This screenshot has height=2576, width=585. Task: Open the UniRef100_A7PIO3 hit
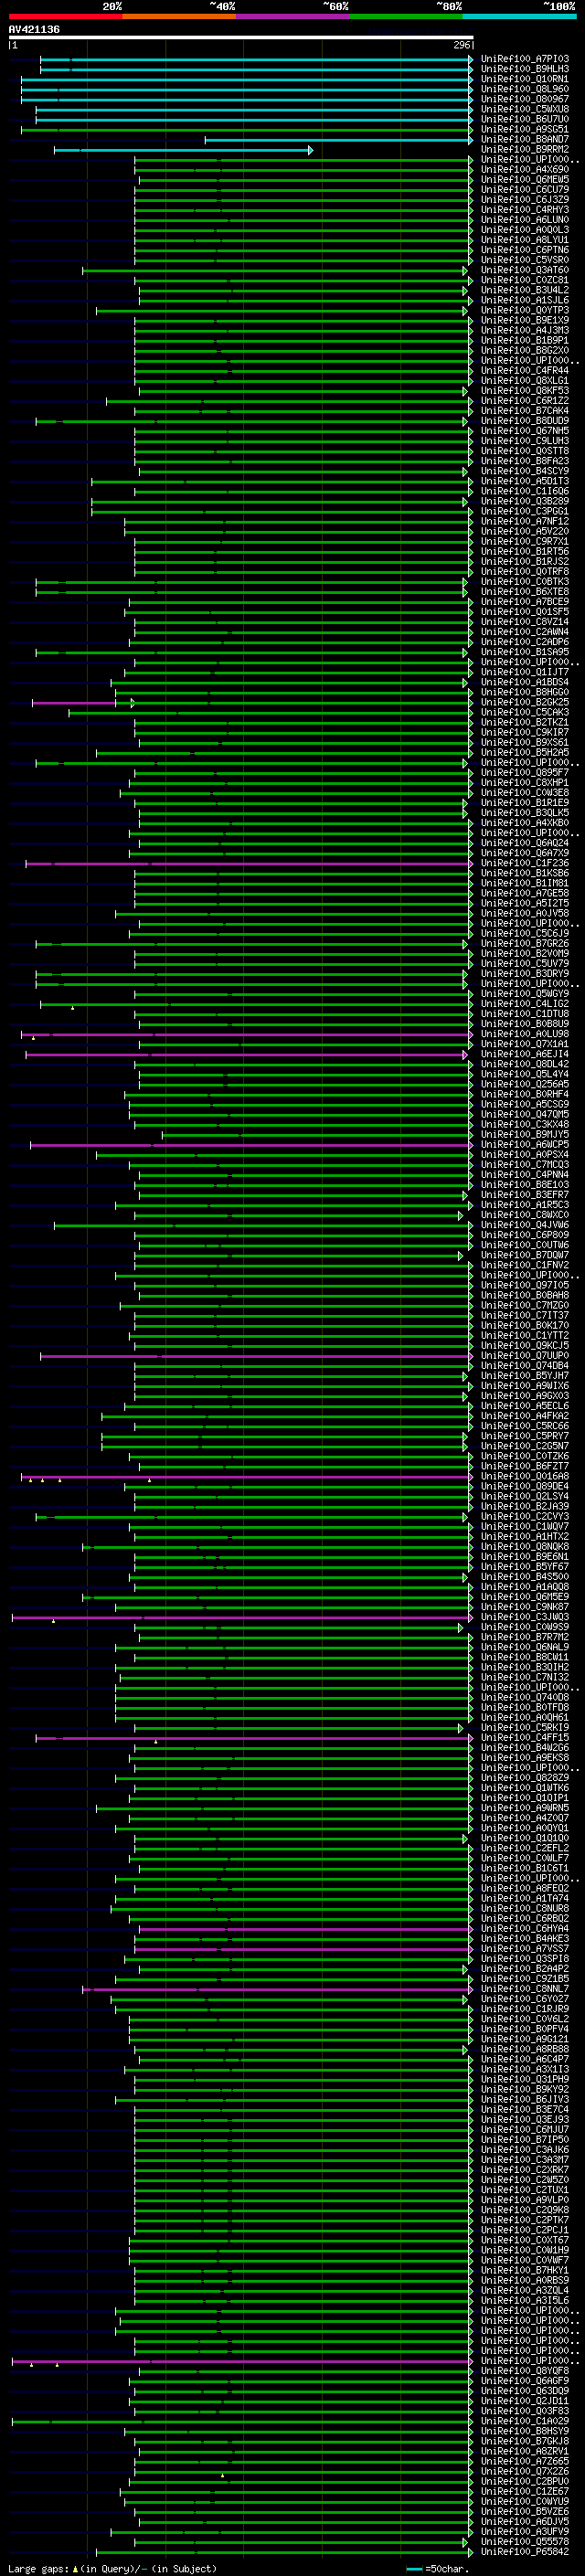524,59
